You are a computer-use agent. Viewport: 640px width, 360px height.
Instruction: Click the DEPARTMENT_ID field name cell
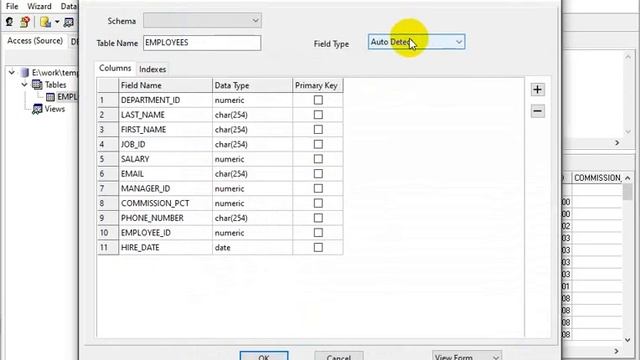[165, 100]
